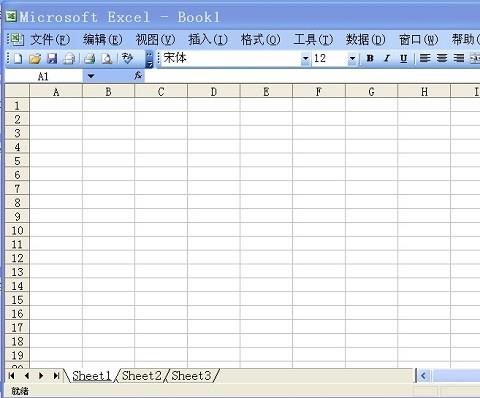This screenshot has height=398, width=480.
Task: Click the horizontal scrollbar left arrow
Action: click(x=423, y=376)
